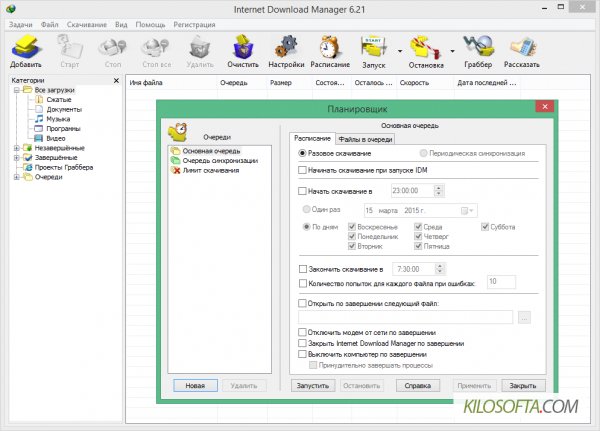Open Настройки gear icon
The width and height of the screenshot is (600, 431).
(286, 47)
